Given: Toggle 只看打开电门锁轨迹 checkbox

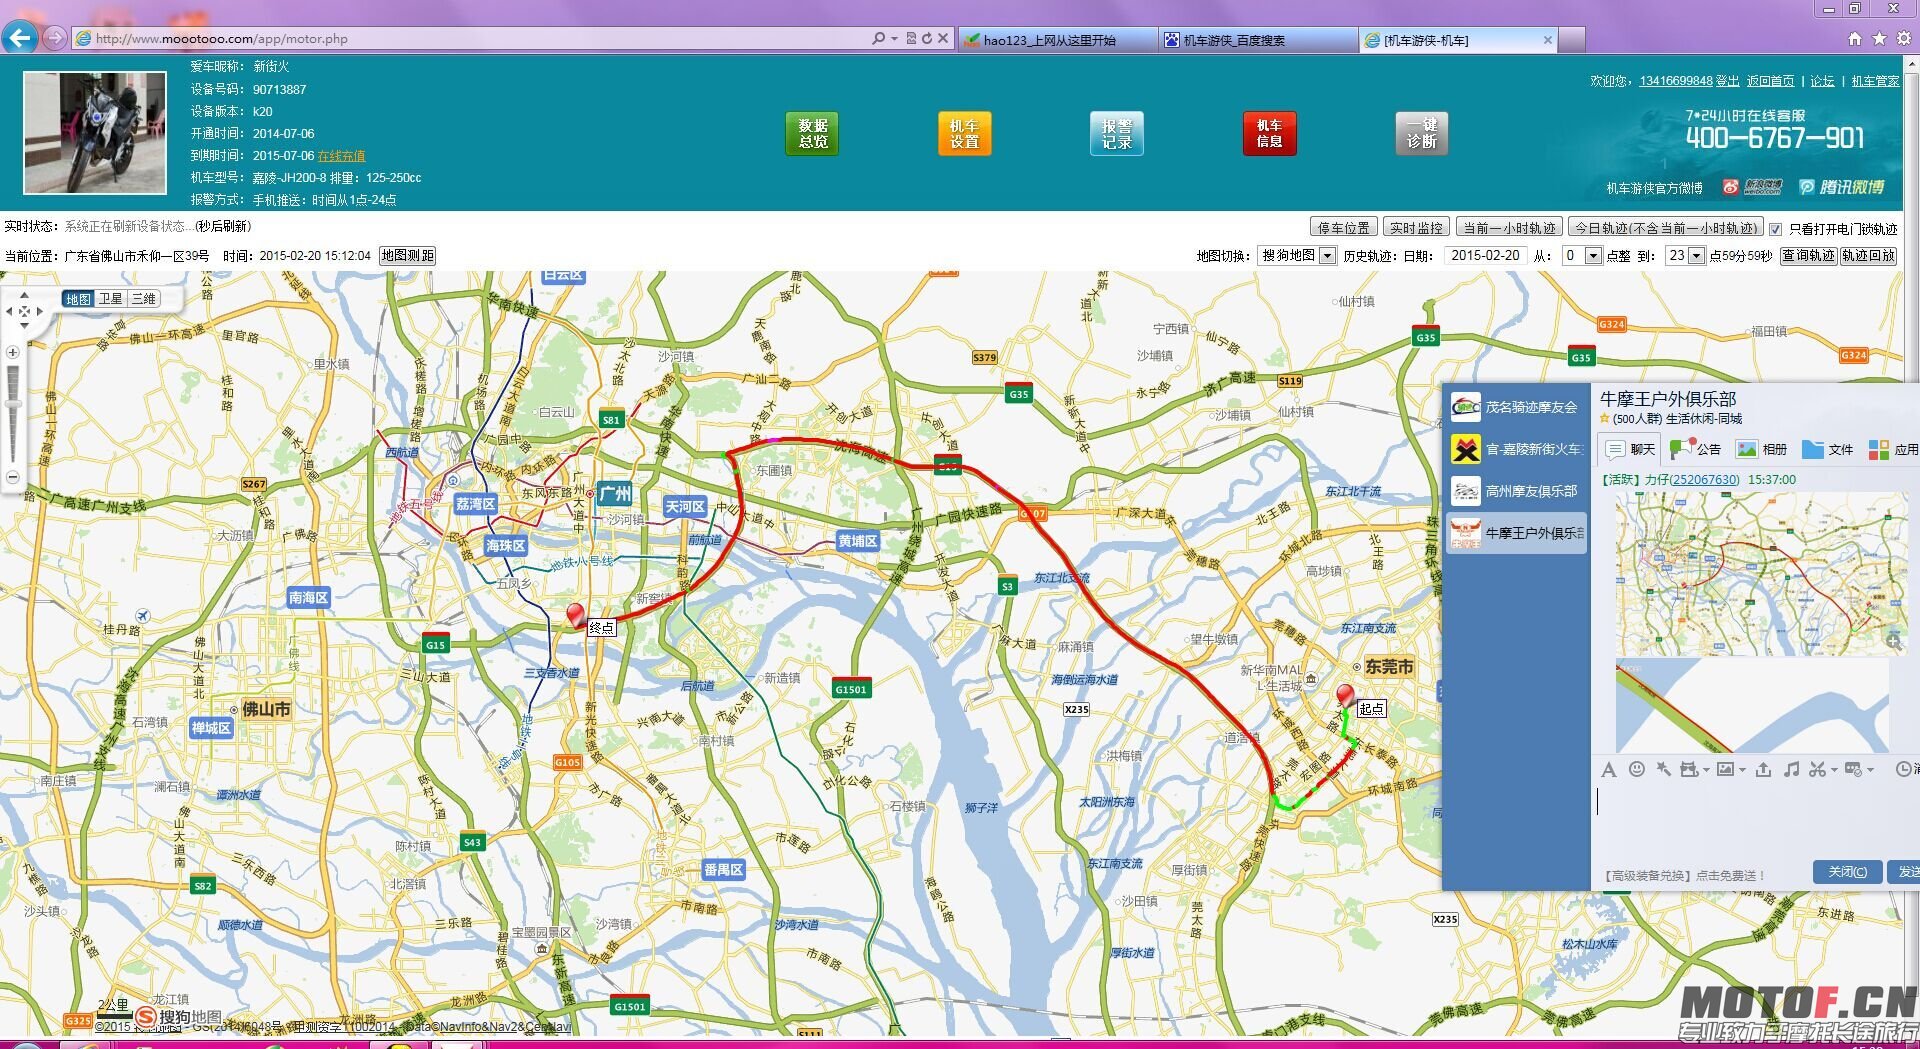Looking at the screenshot, I should (1775, 229).
